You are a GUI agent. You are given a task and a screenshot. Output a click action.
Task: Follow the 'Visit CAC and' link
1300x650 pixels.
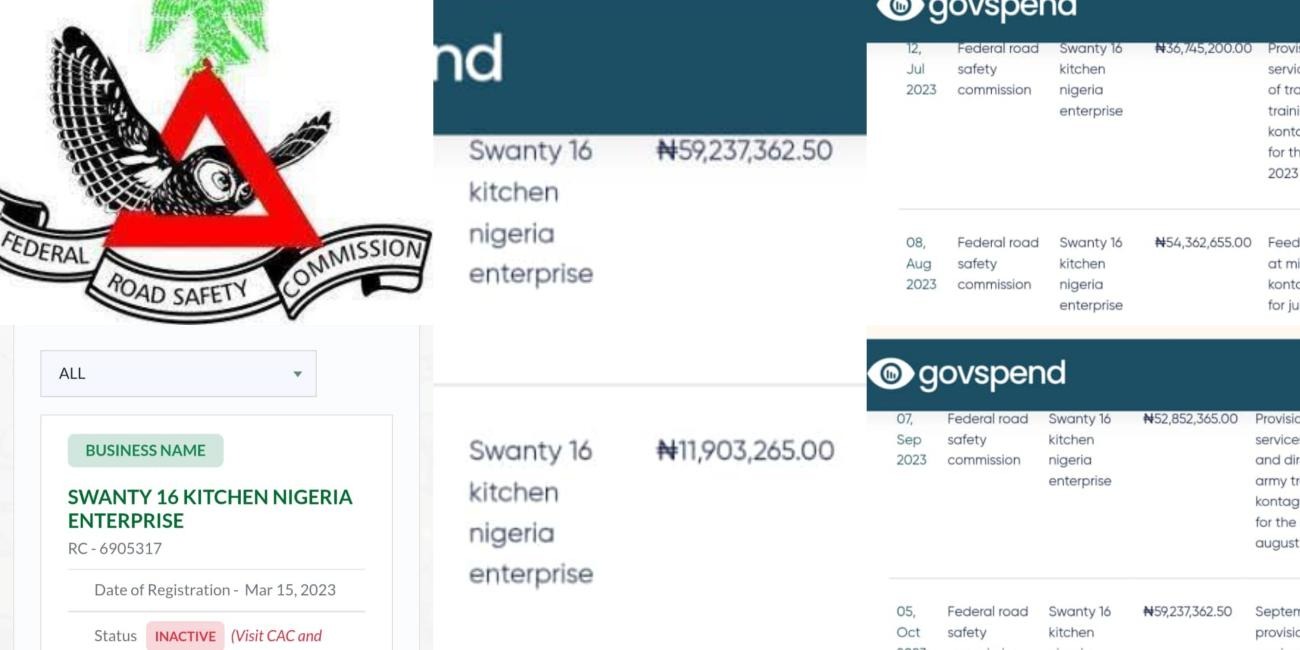click(276, 636)
